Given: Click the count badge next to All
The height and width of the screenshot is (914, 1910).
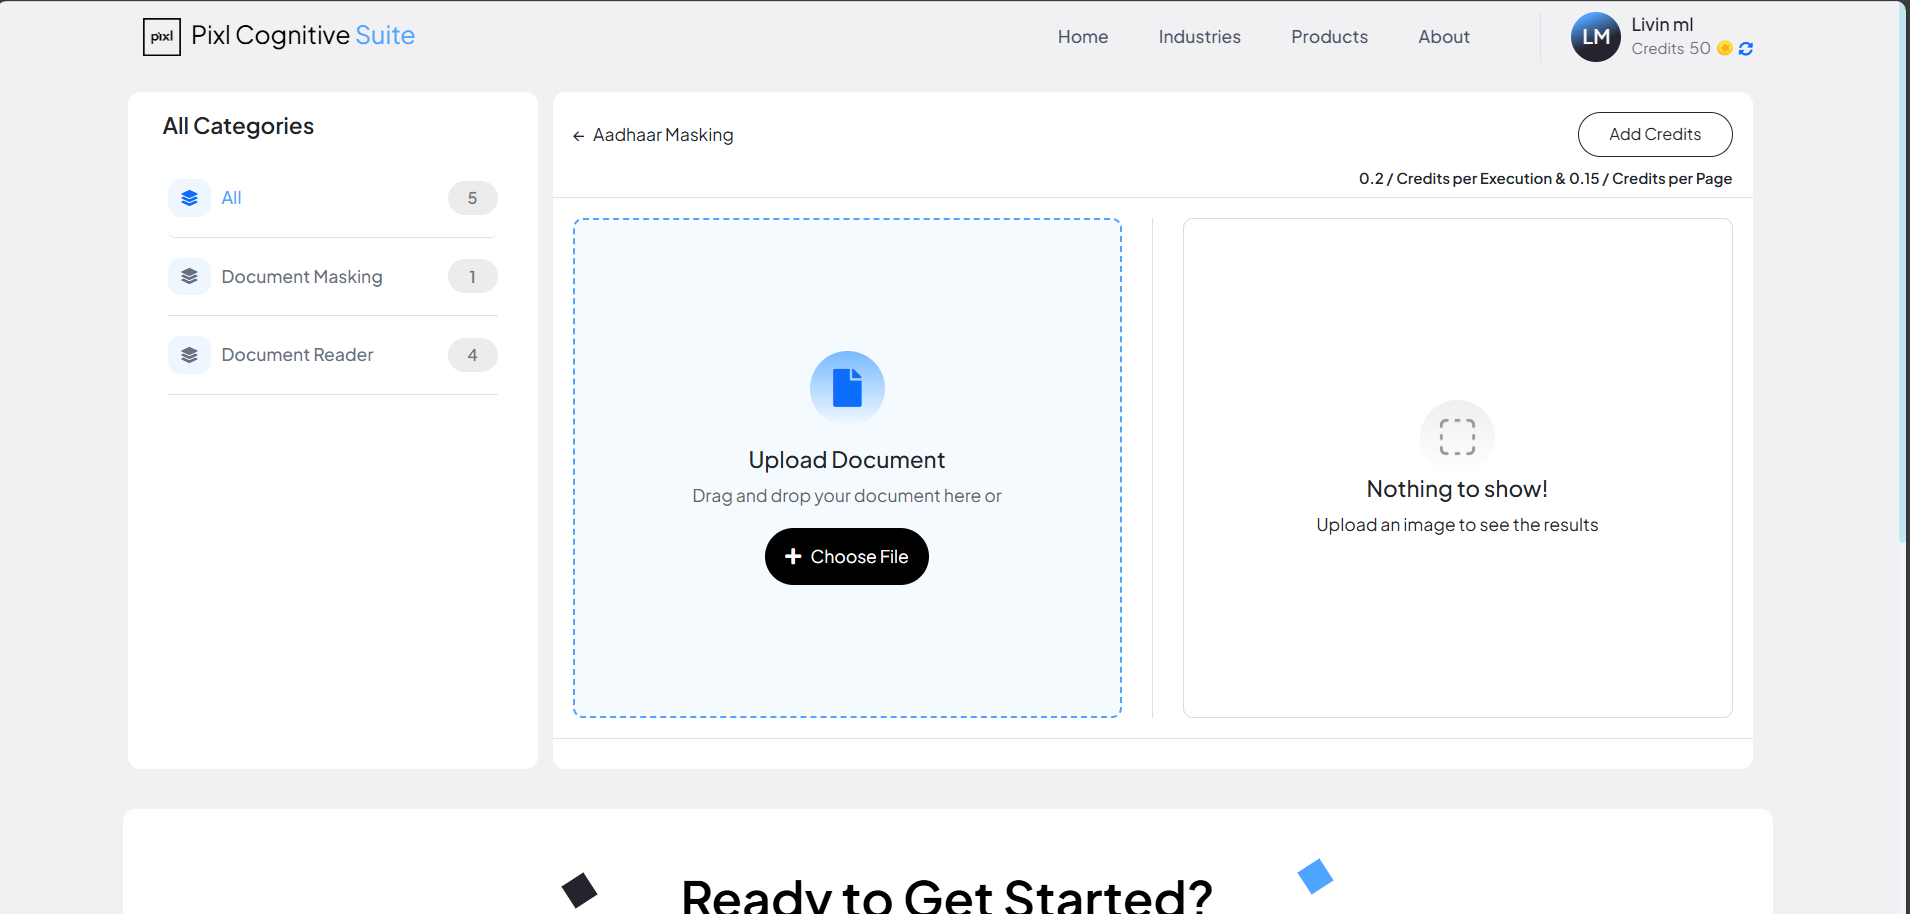Looking at the screenshot, I should pyautogui.click(x=472, y=198).
